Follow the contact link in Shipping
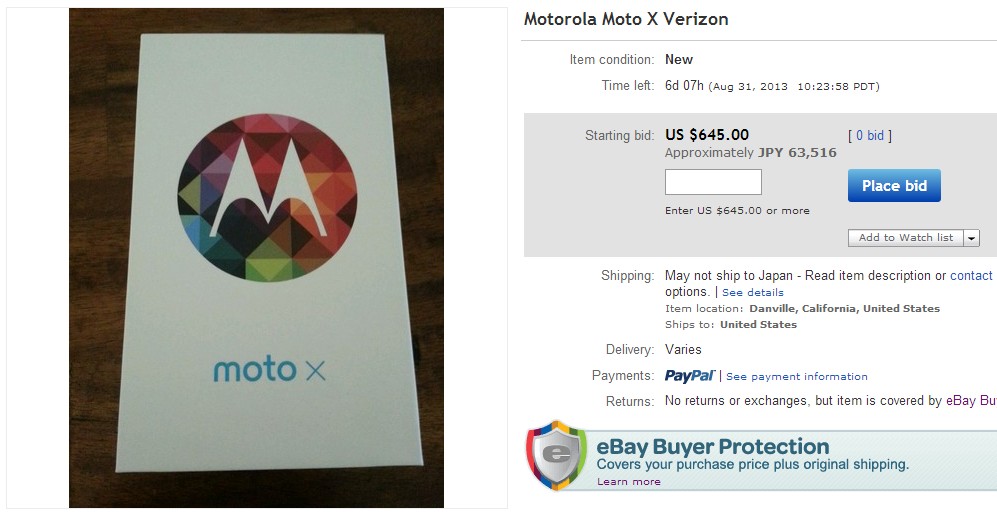This screenshot has width=997, height=517. coord(971,276)
